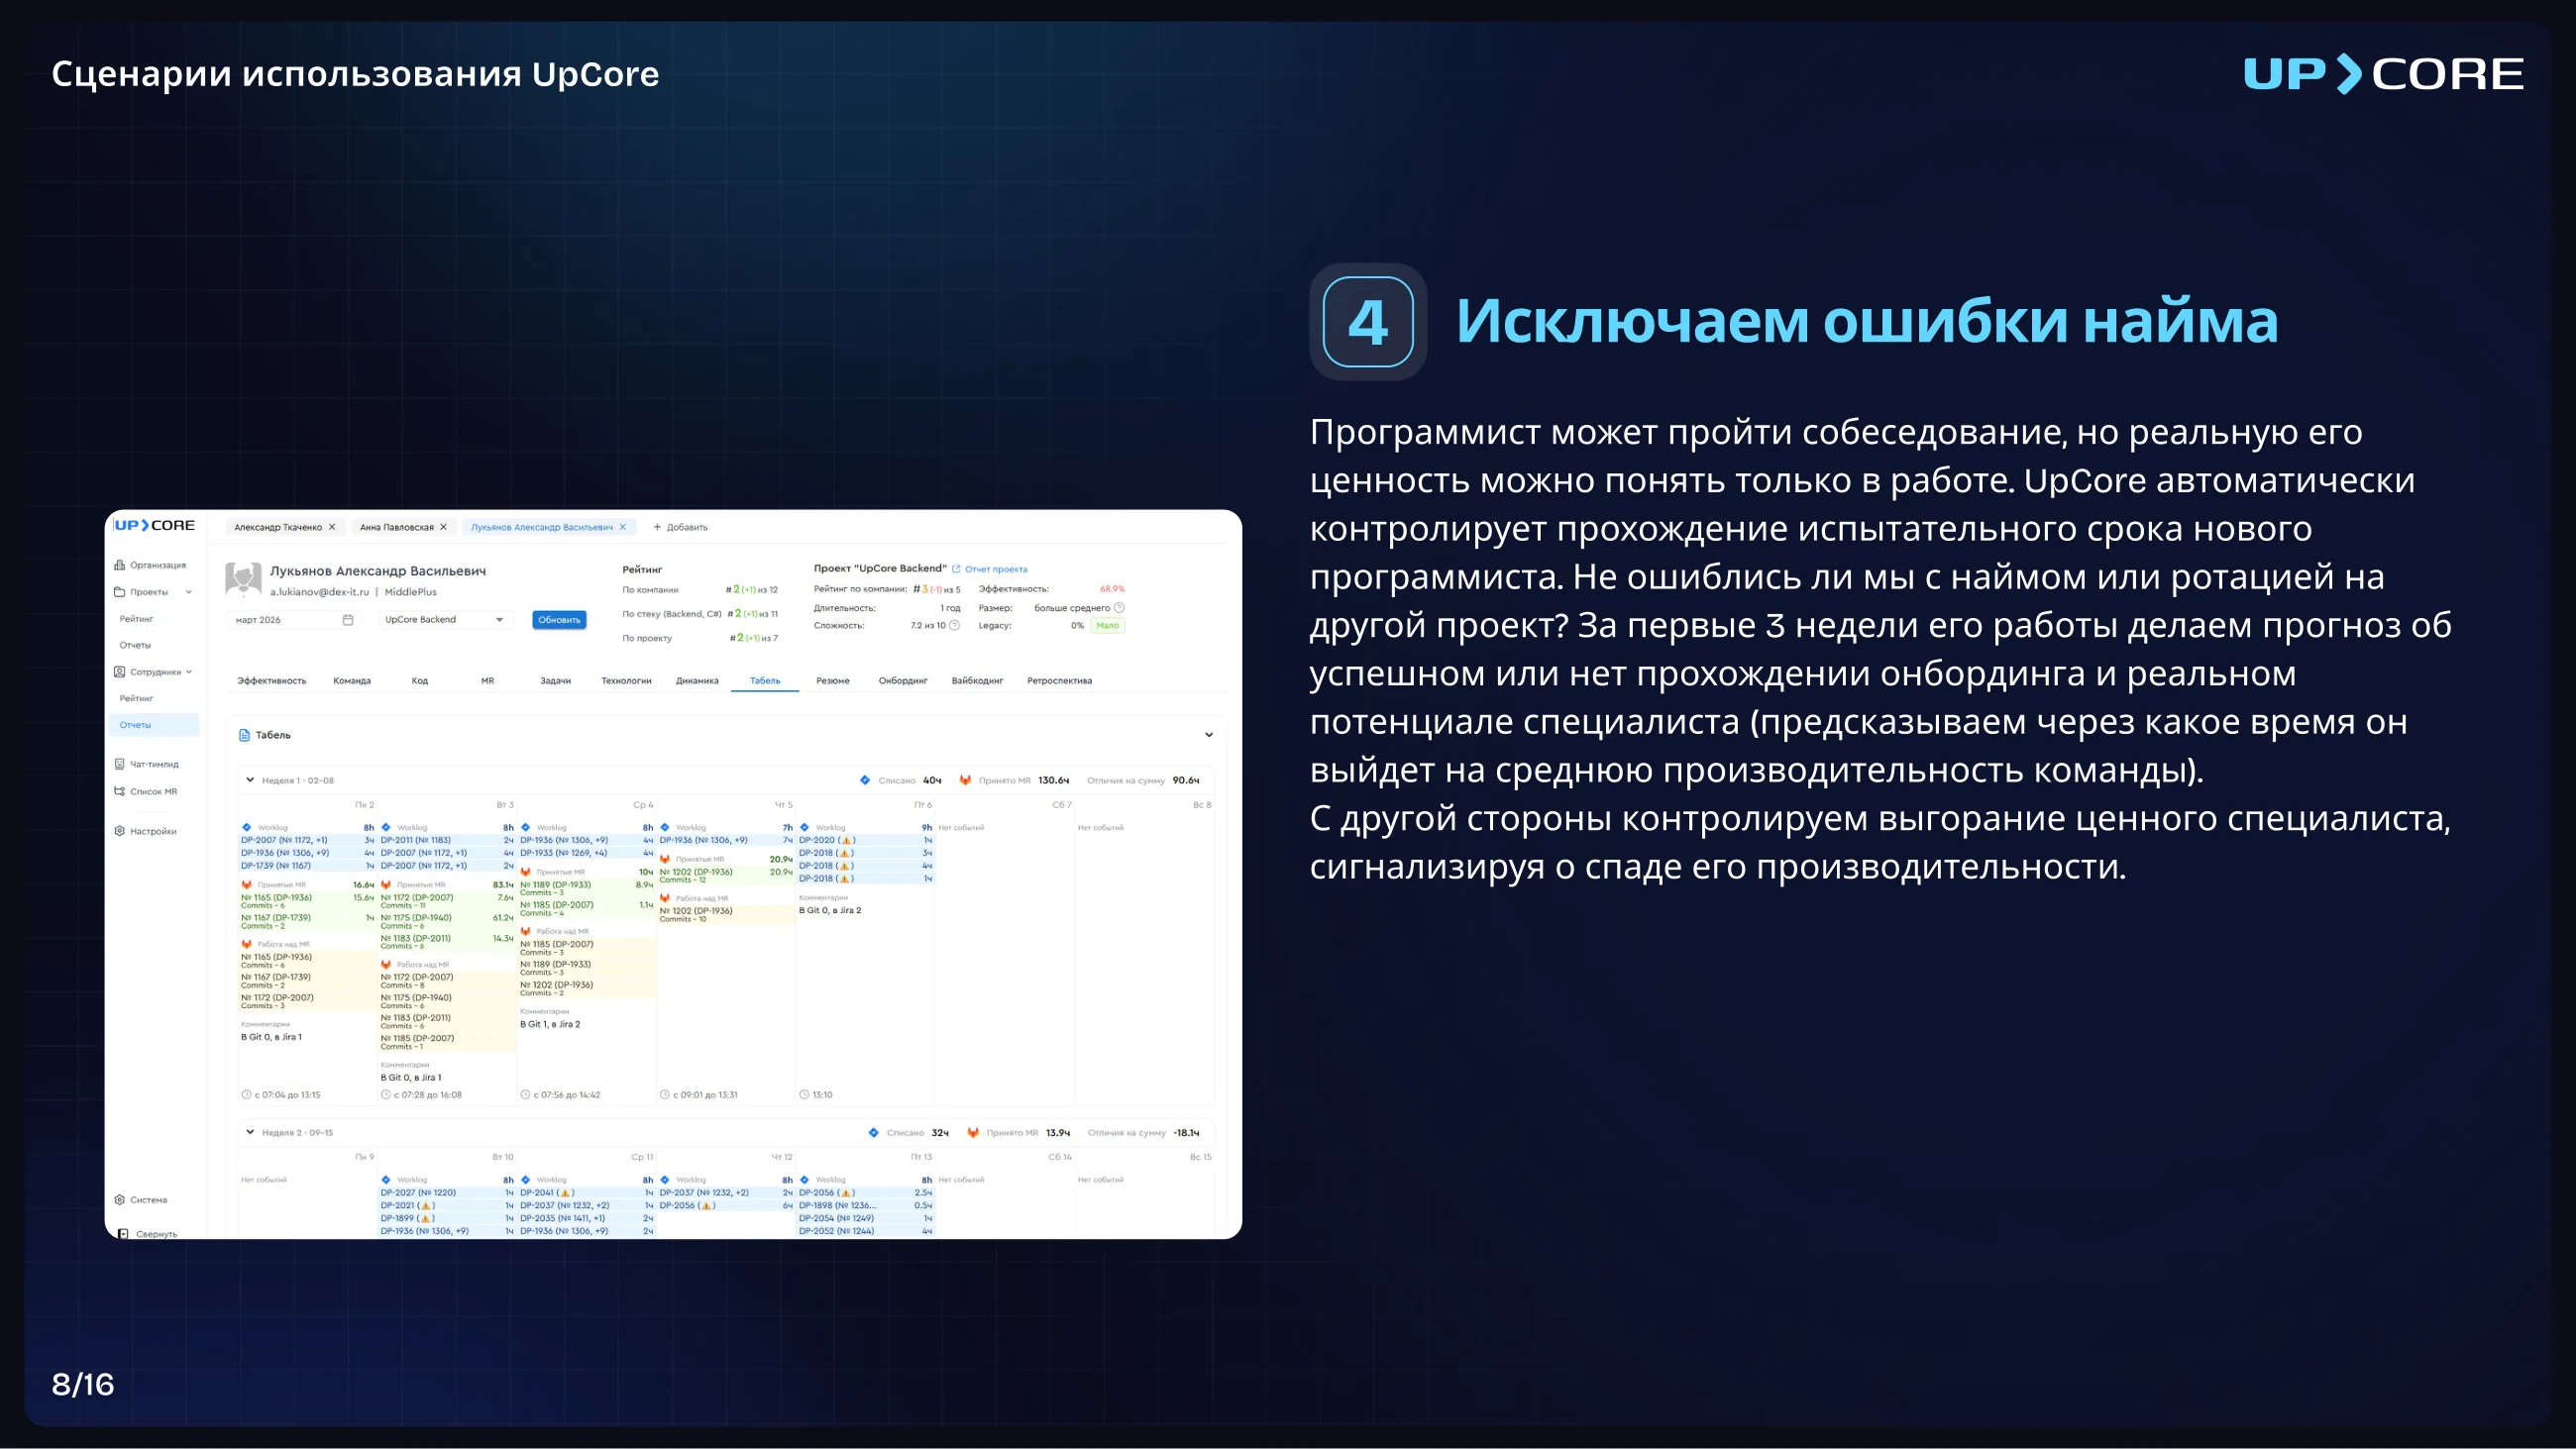
Task: Click the Сотрудники person icon in the sidebar
Action: pos(119,672)
